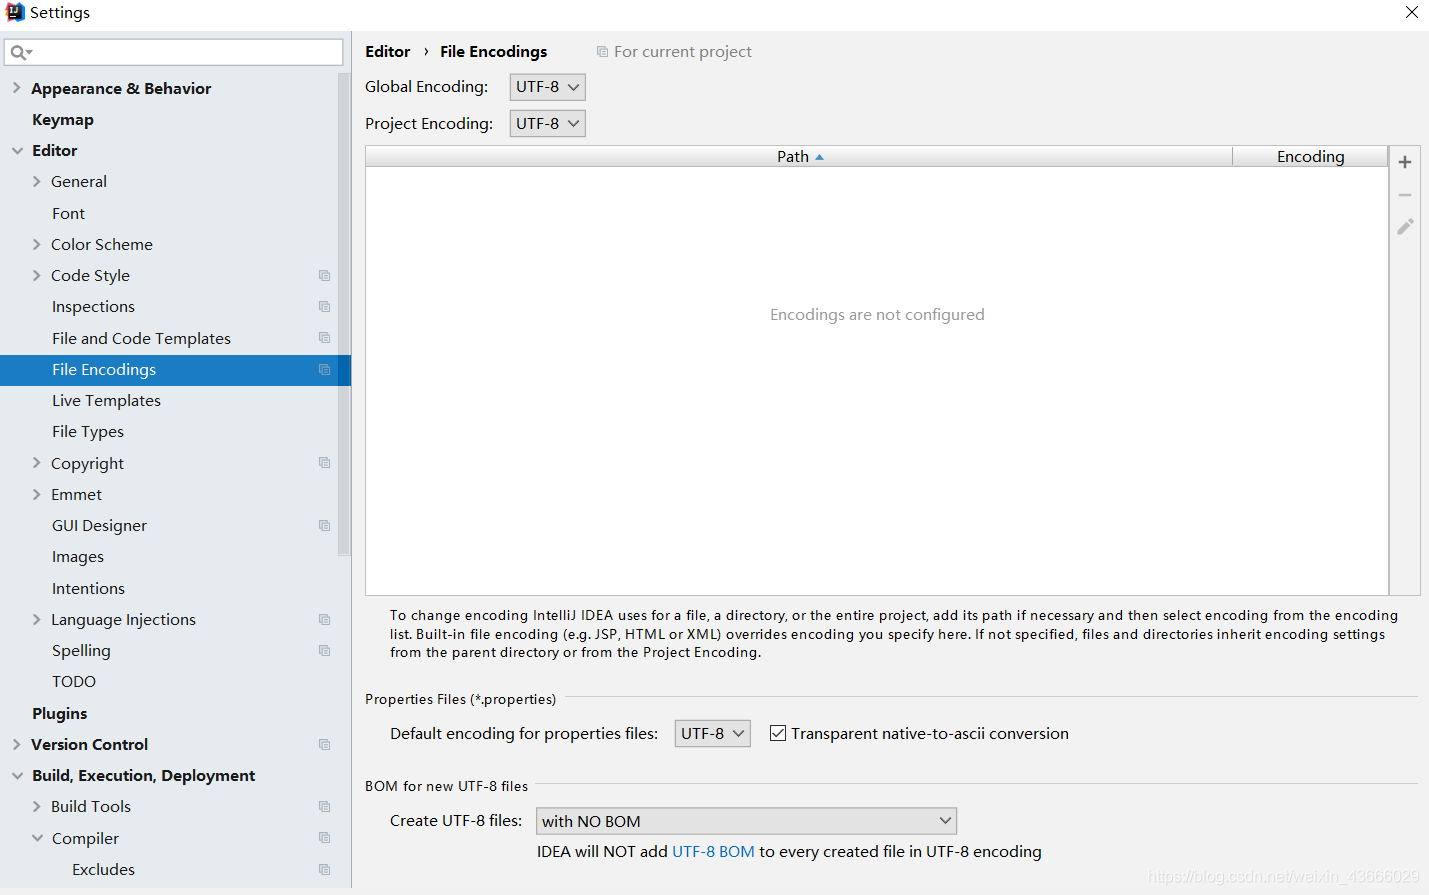Toggle Transparent native-to-ascii conversion checkbox
The image size is (1429, 895).
[777, 733]
